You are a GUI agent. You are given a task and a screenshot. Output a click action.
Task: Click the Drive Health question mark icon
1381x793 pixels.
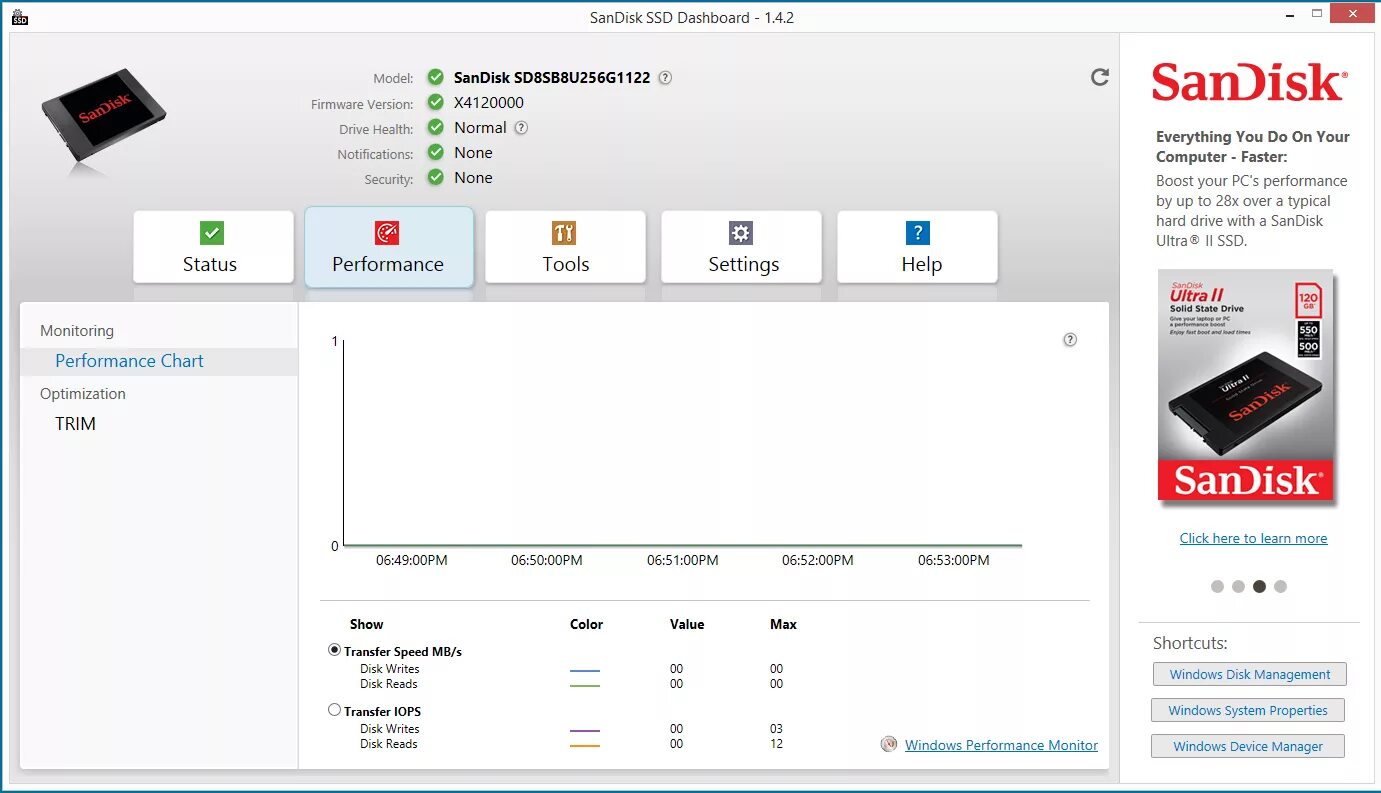click(x=521, y=127)
